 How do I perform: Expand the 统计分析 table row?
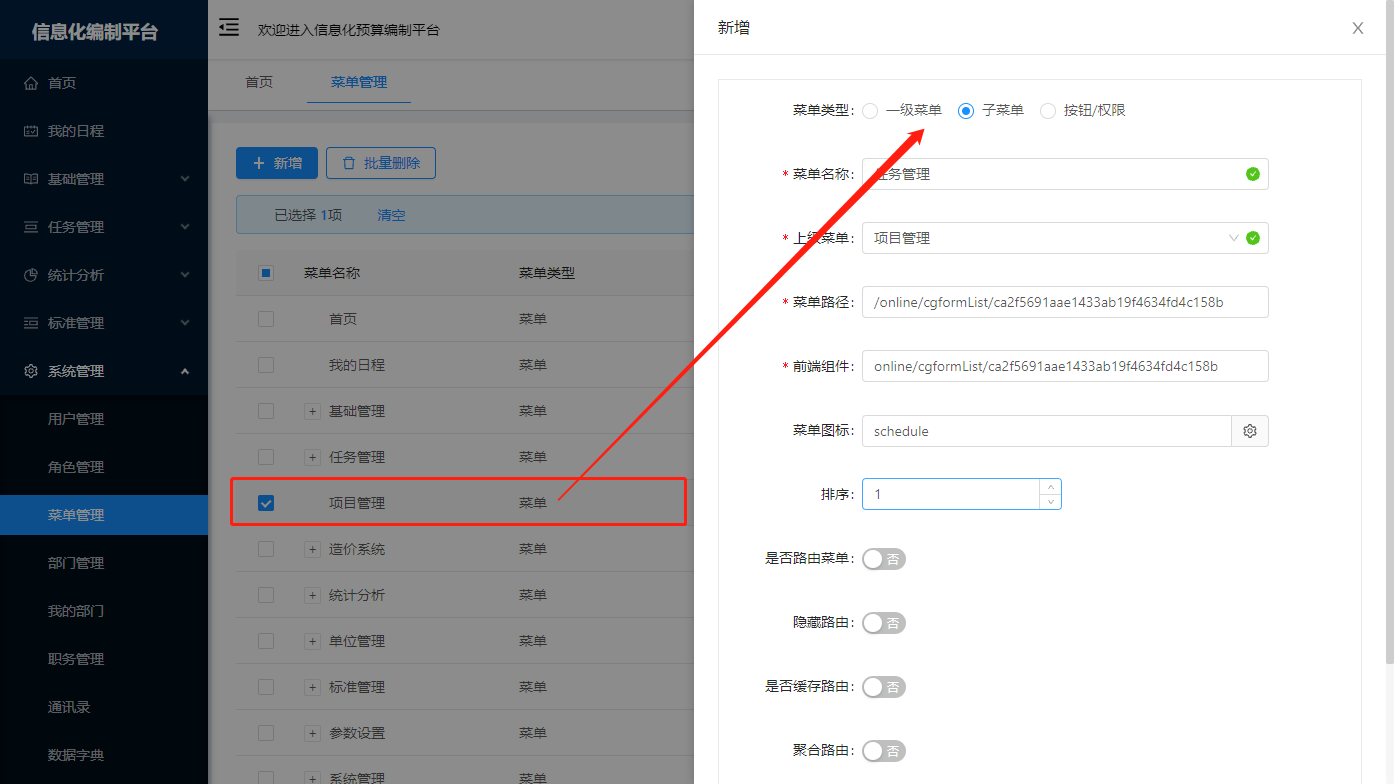point(312,595)
